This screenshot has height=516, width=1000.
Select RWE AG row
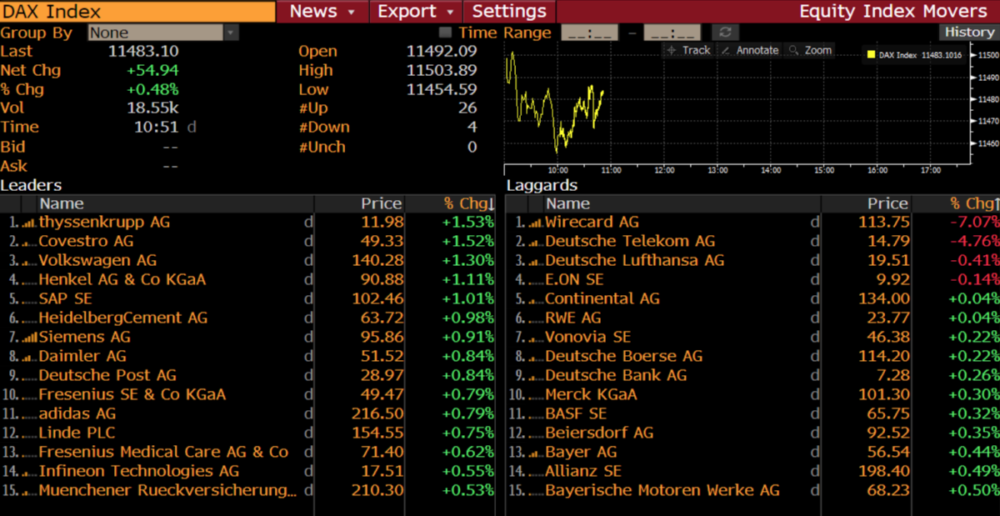tap(753, 318)
